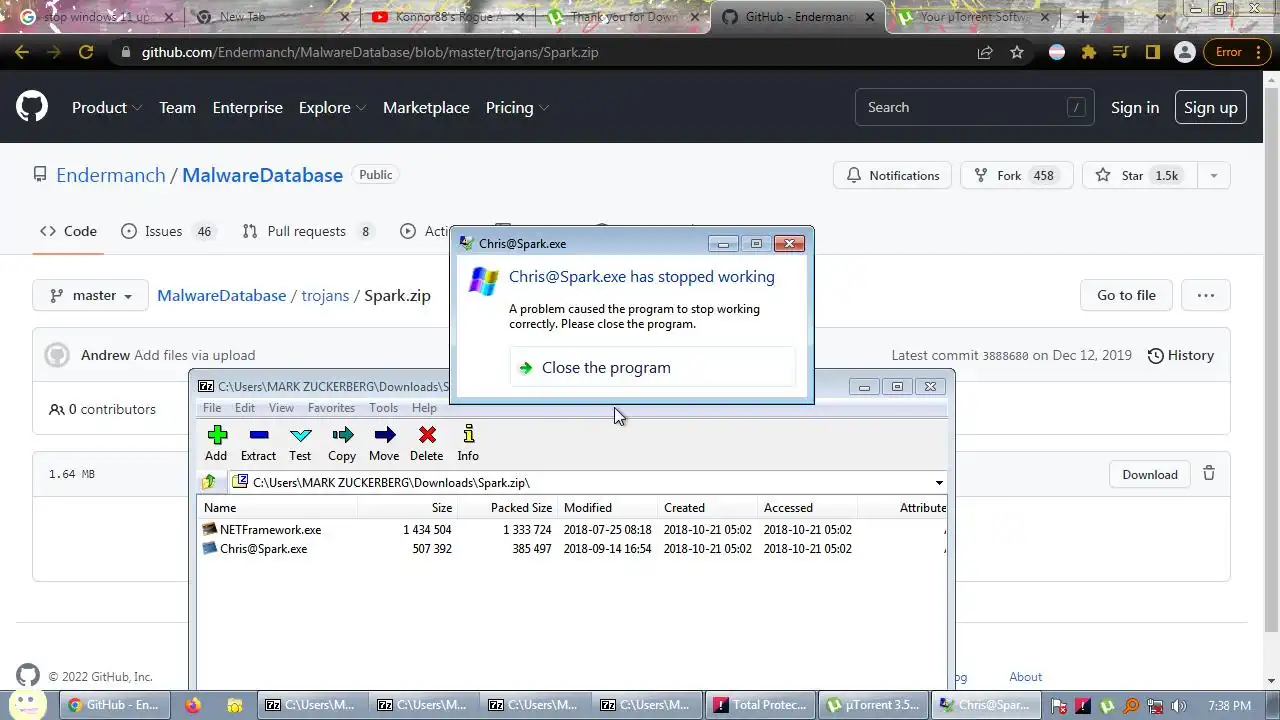Viewport: 1280px width, 720px height.
Task: Open the commit History link
Action: pos(1180,355)
